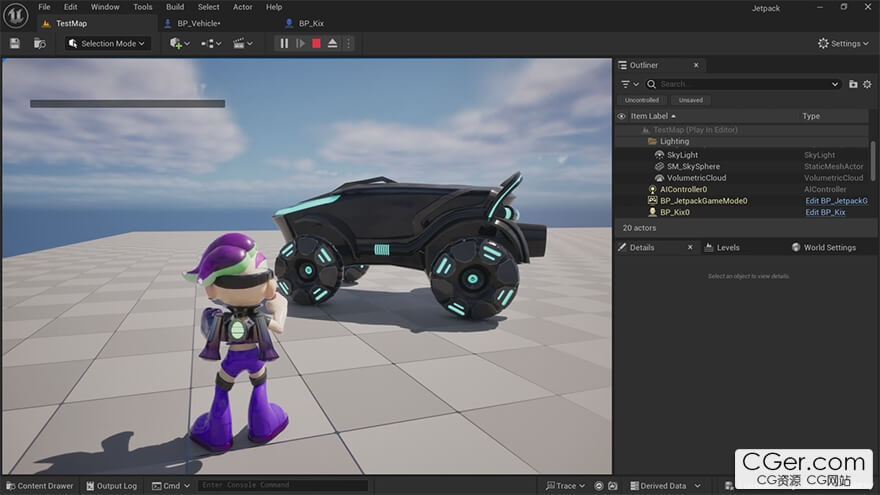Select the BP_Kix0 actor row
The width and height of the screenshot is (880, 495).
click(742, 213)
